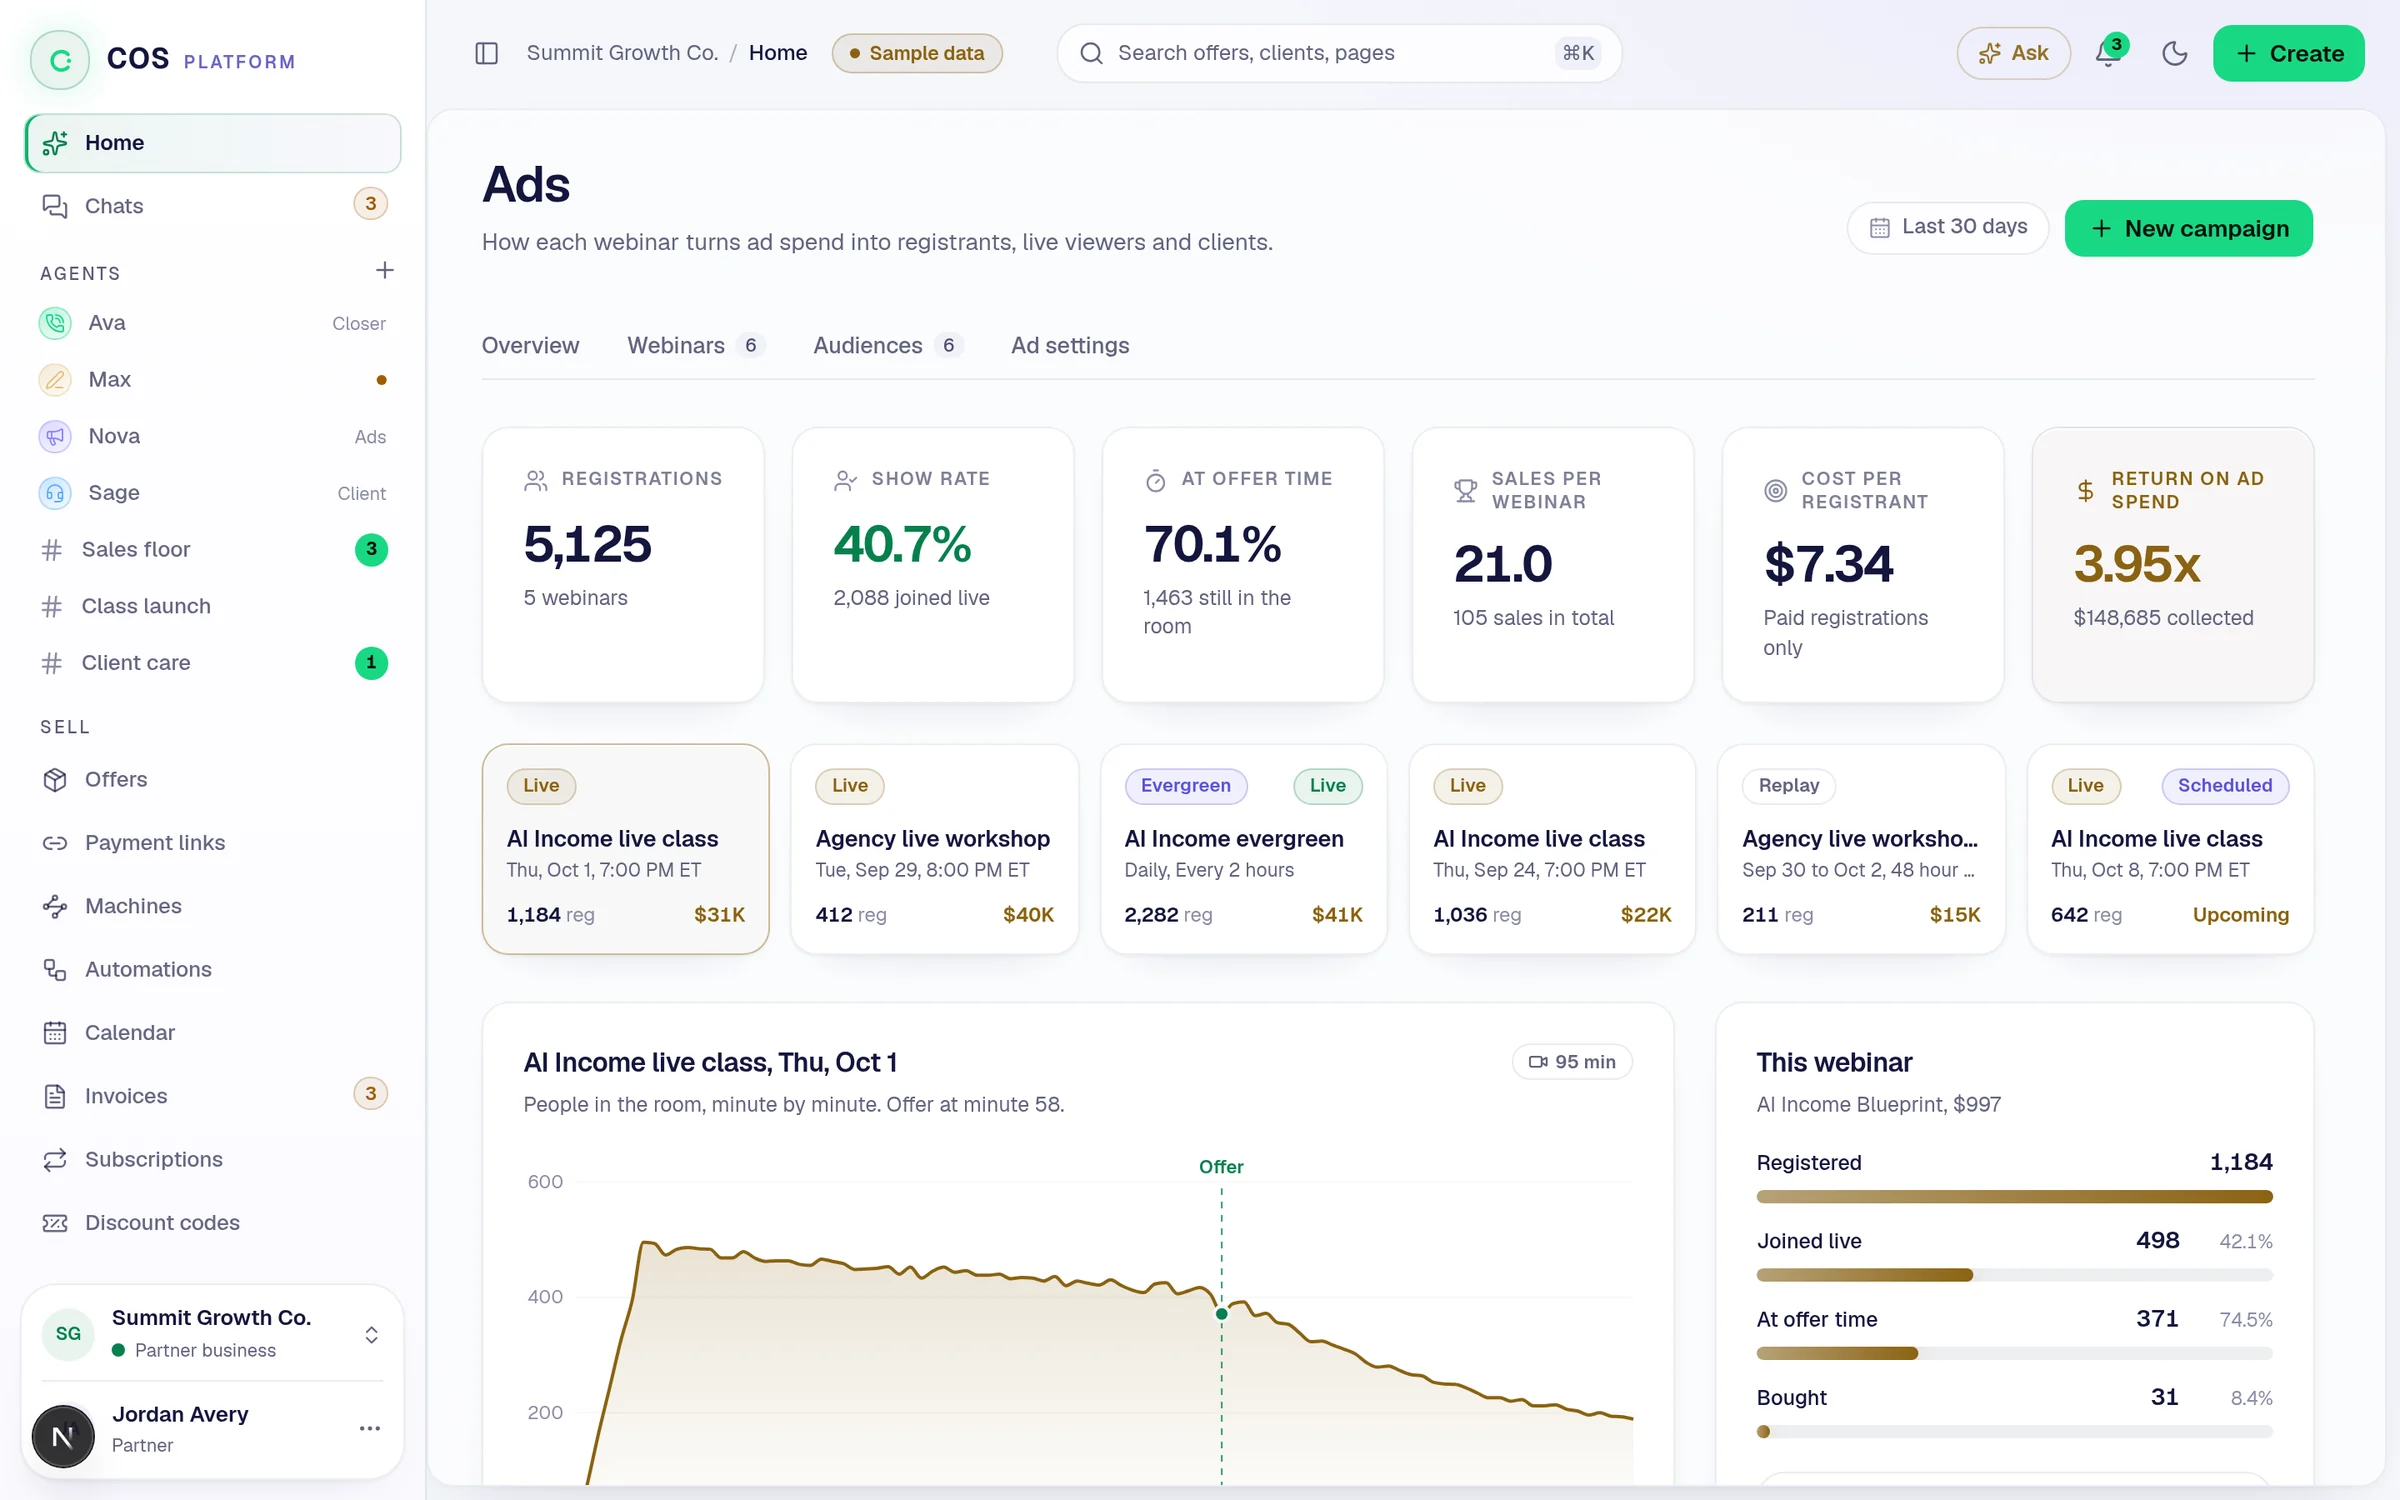The height and width of the screenshot is (1500, 2400).
Task: Click the Sample data badge
Action: pos(917,53)
